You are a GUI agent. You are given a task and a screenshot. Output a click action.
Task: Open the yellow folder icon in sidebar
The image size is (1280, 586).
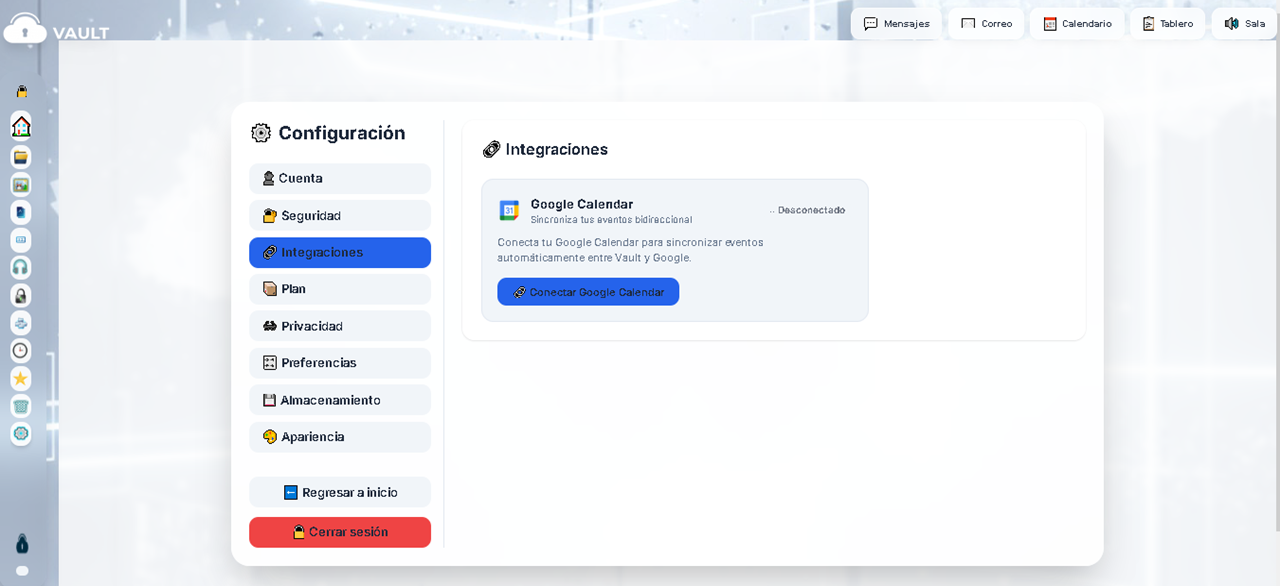point(21,157)
